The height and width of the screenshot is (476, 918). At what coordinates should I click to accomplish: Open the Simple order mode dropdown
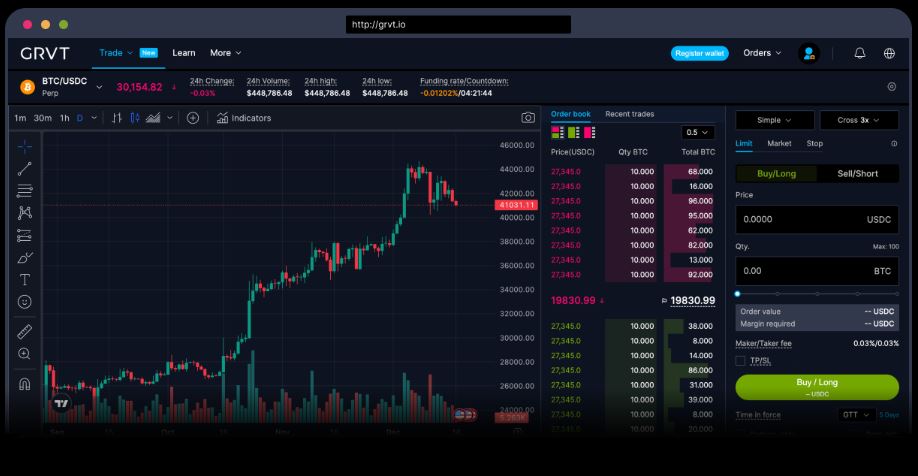tap(774, 120)
